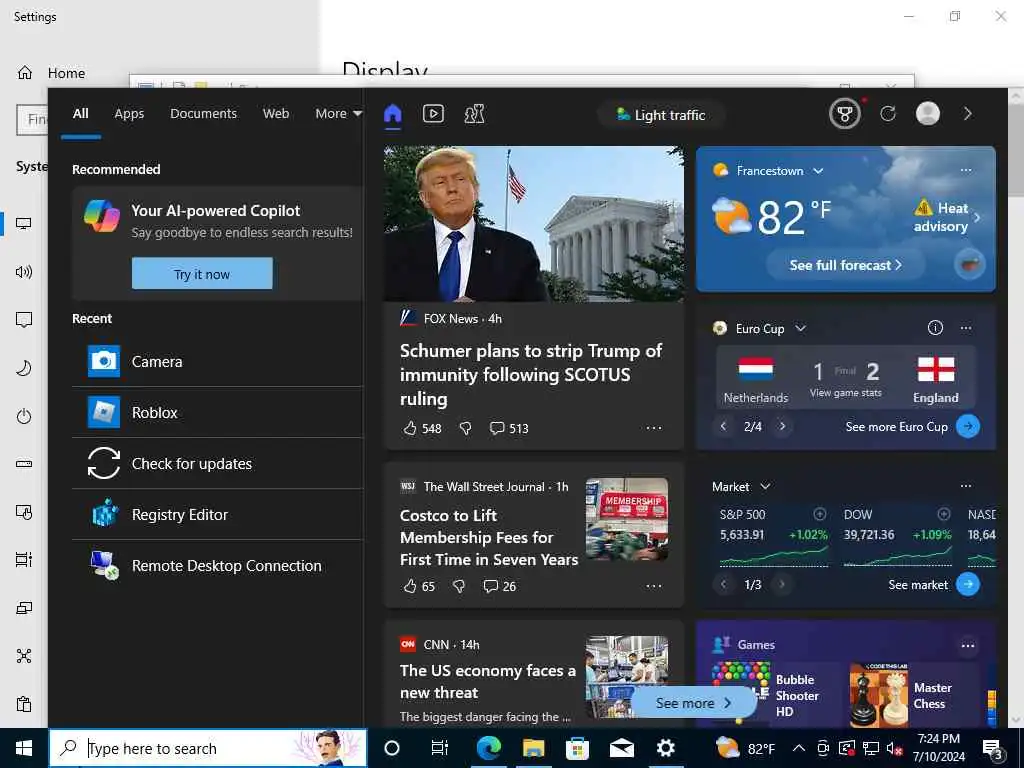Select the Web search tab
The height and width of the screenshot is (768, 1024).
(x=276, y=114)
